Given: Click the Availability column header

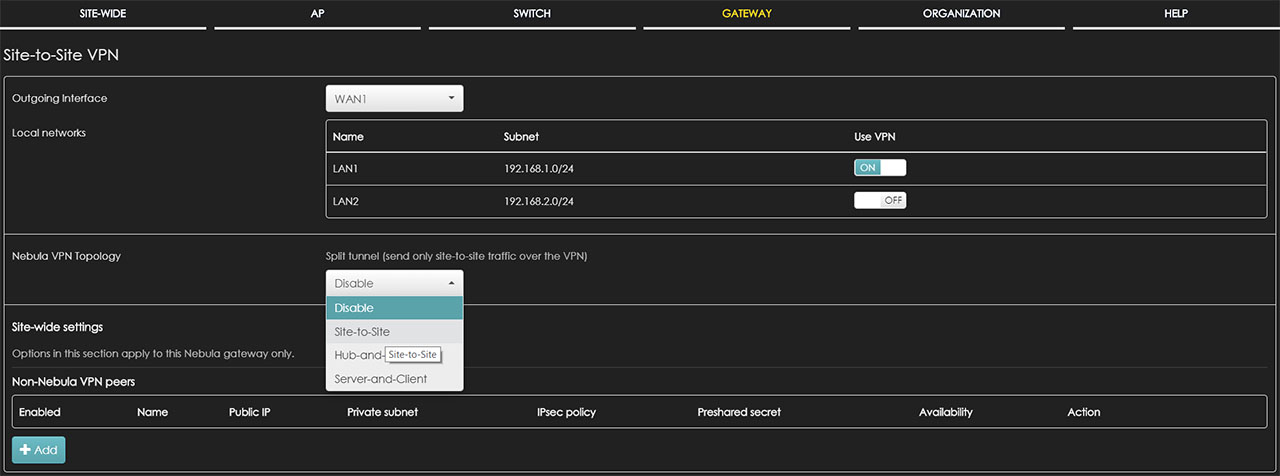Looking at the screenshot, I should (x=945, y=412).
